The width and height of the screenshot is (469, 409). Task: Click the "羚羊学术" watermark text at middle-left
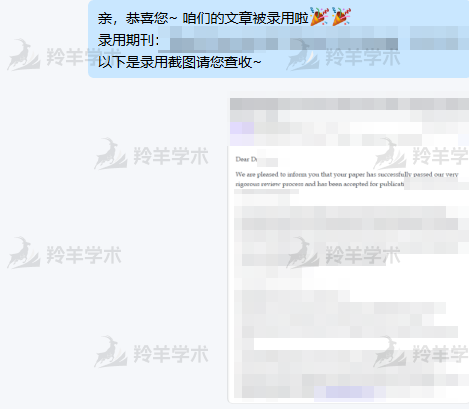pyautogui.click(x=84, y=255)
